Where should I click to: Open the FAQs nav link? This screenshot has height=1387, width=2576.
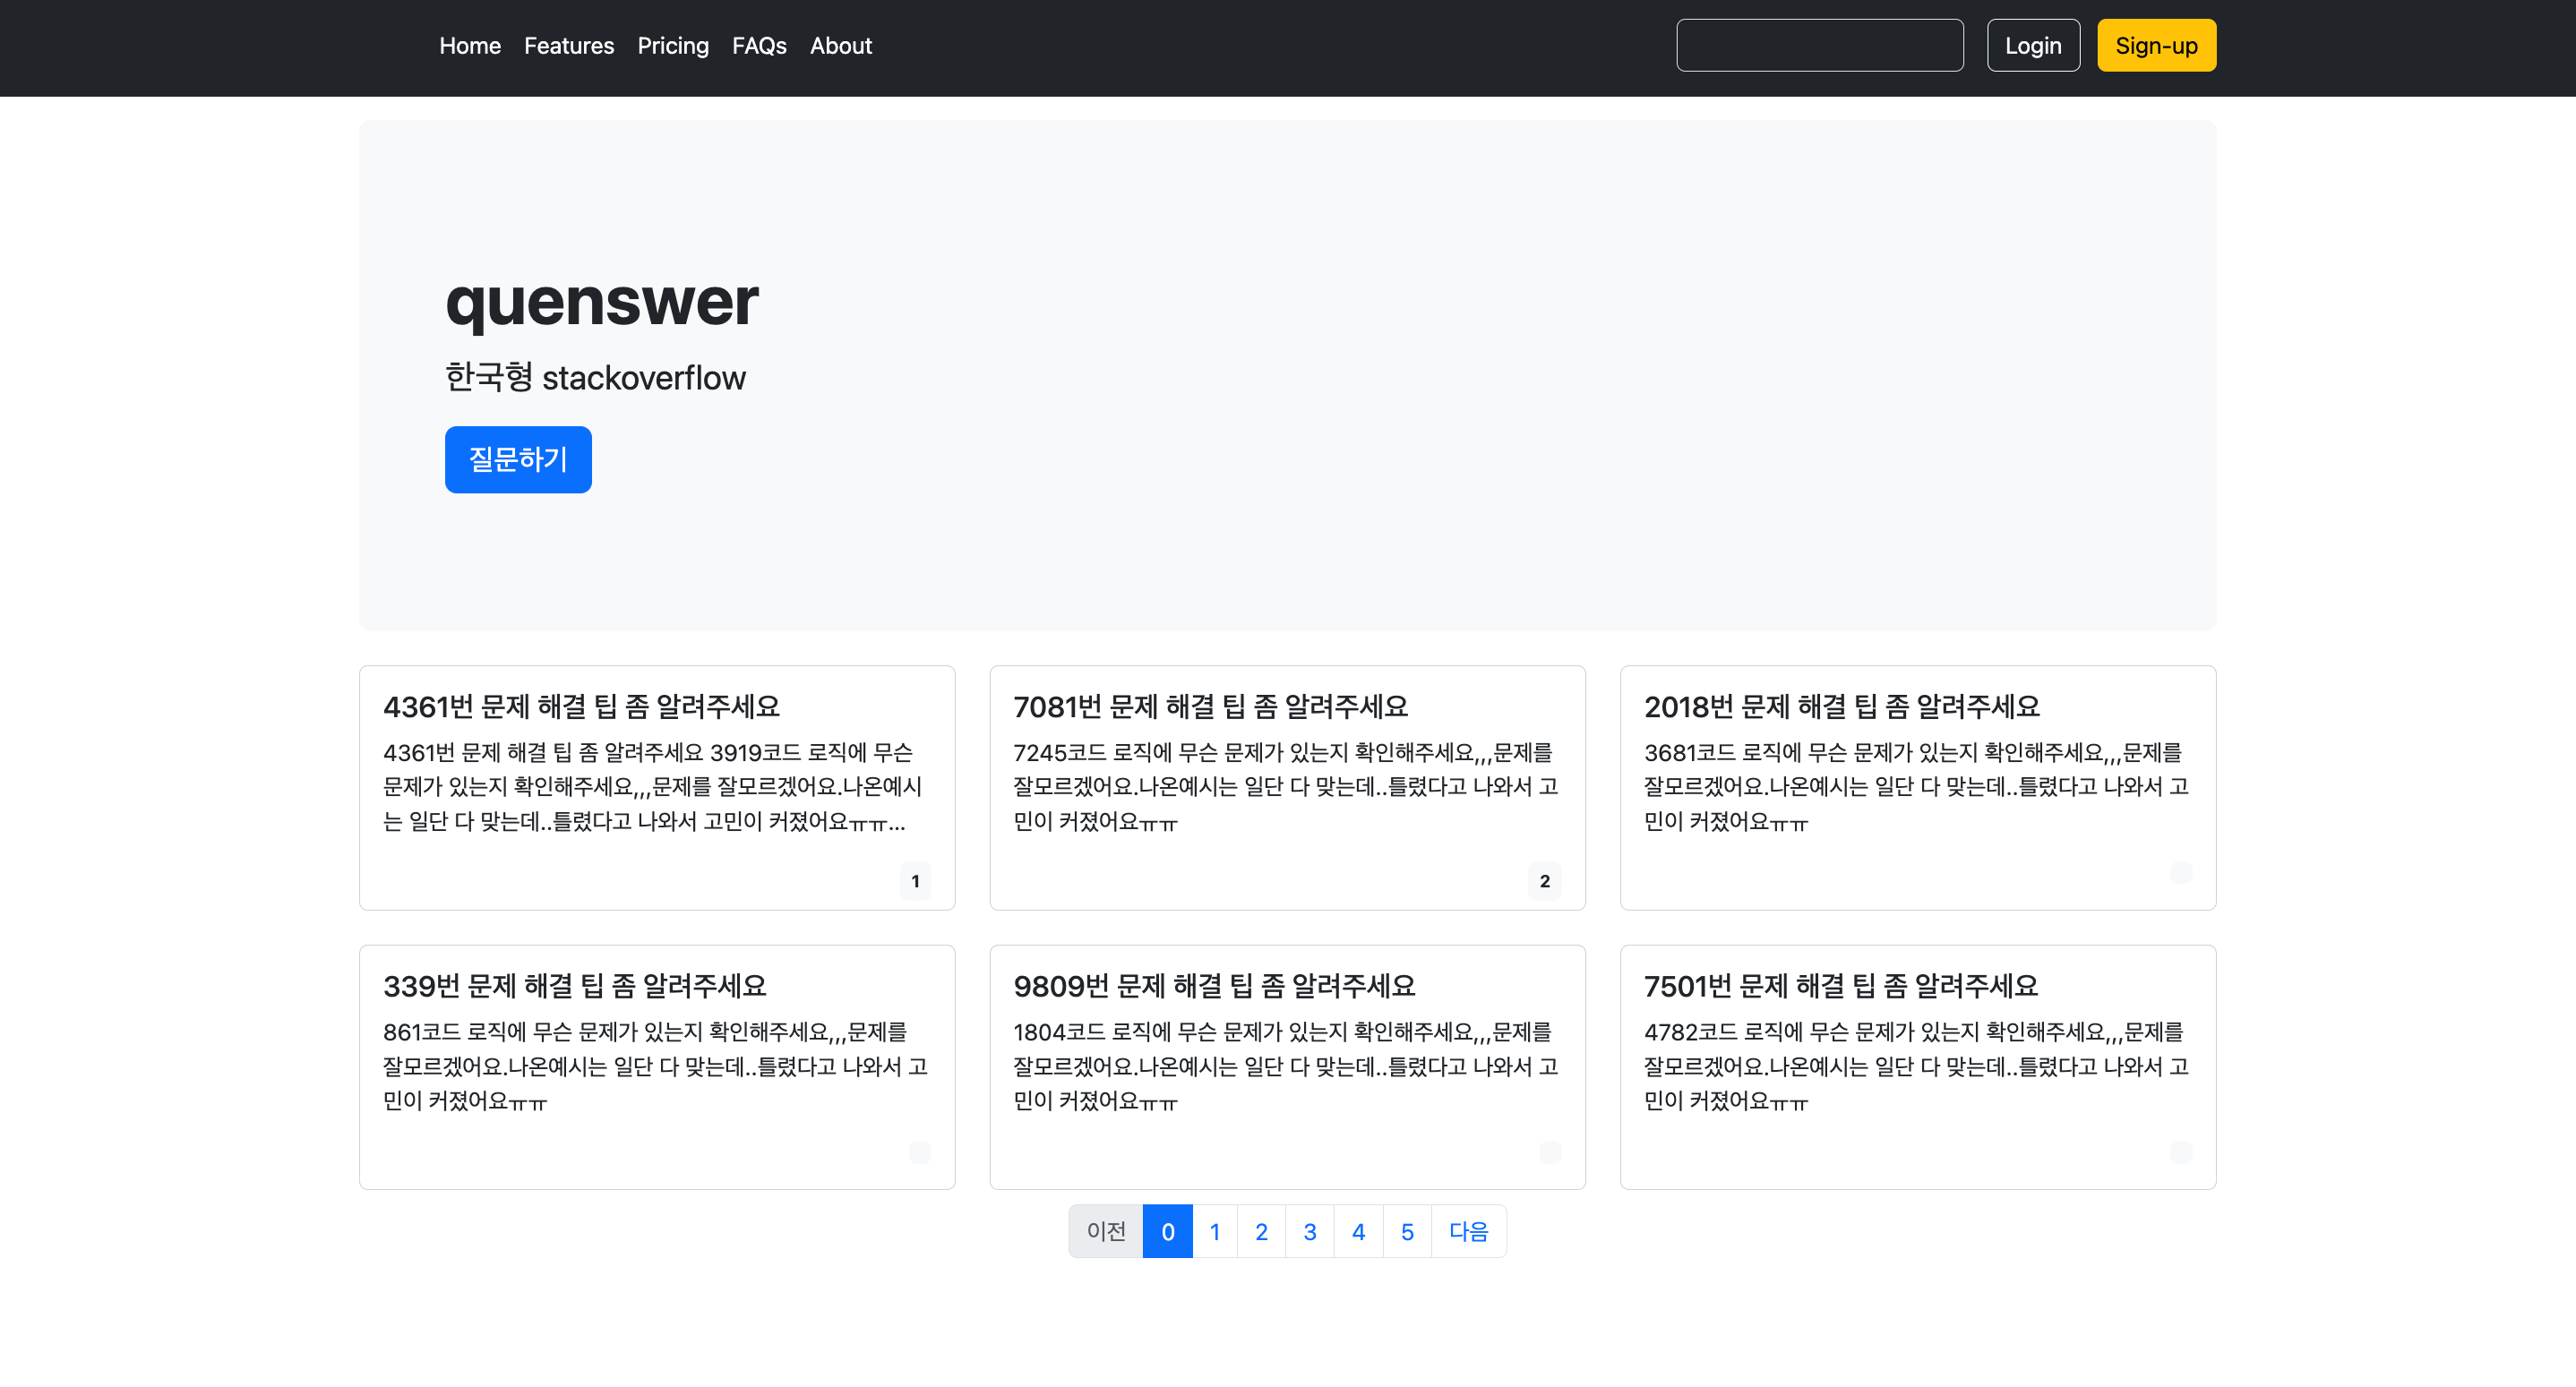(758, 46)
